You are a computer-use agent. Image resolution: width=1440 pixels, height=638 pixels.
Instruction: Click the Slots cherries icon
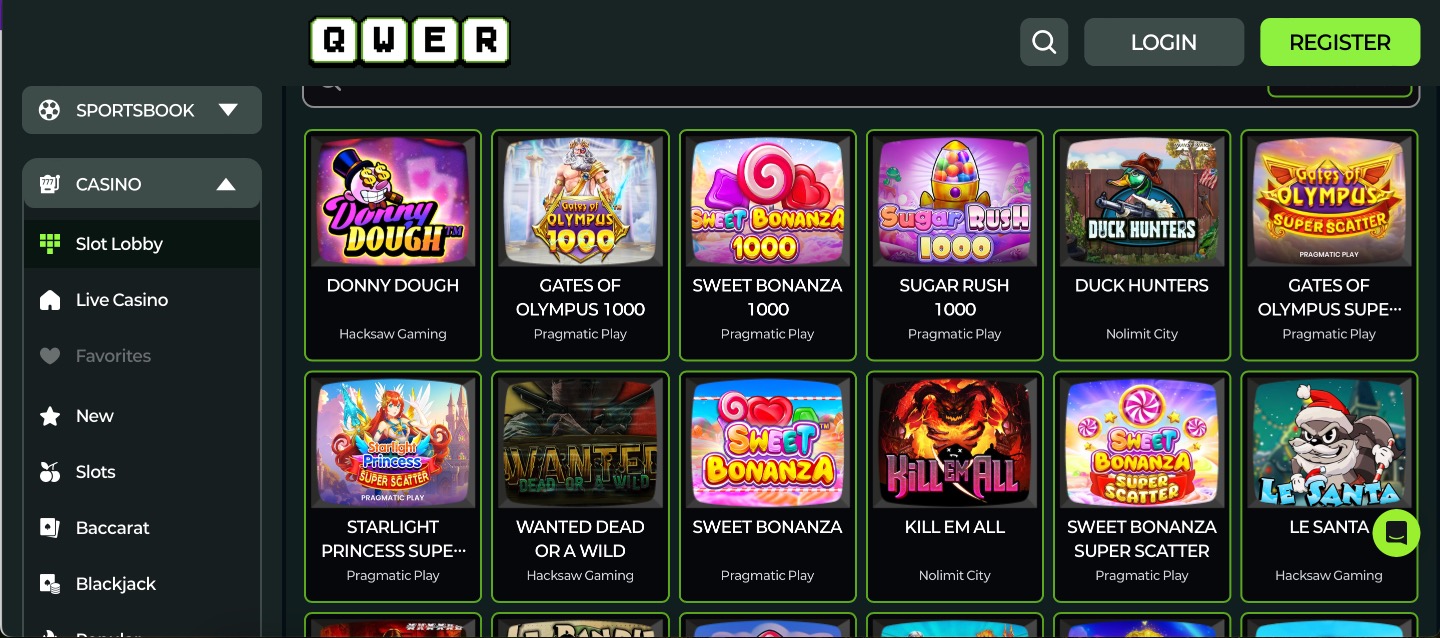tap(50, 472)
